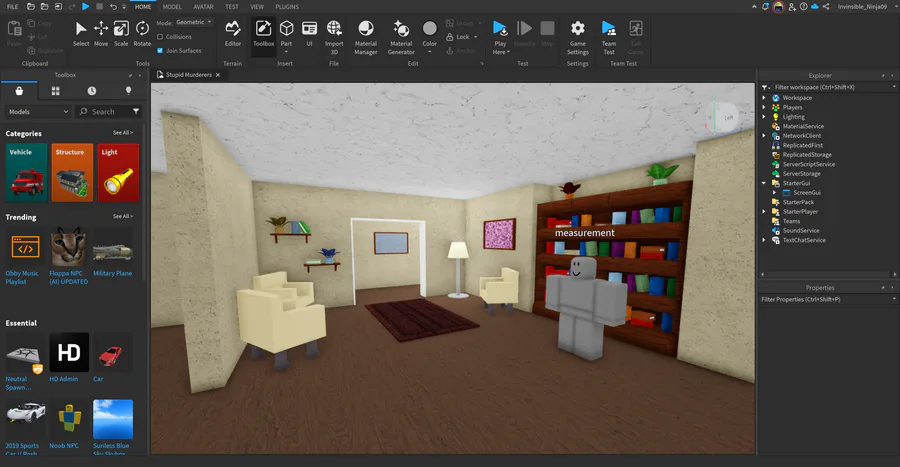The height and width of the screenshot is (467, 900).
Task: Click the collaborator add-user icon
Action: [x=792, y=6]
